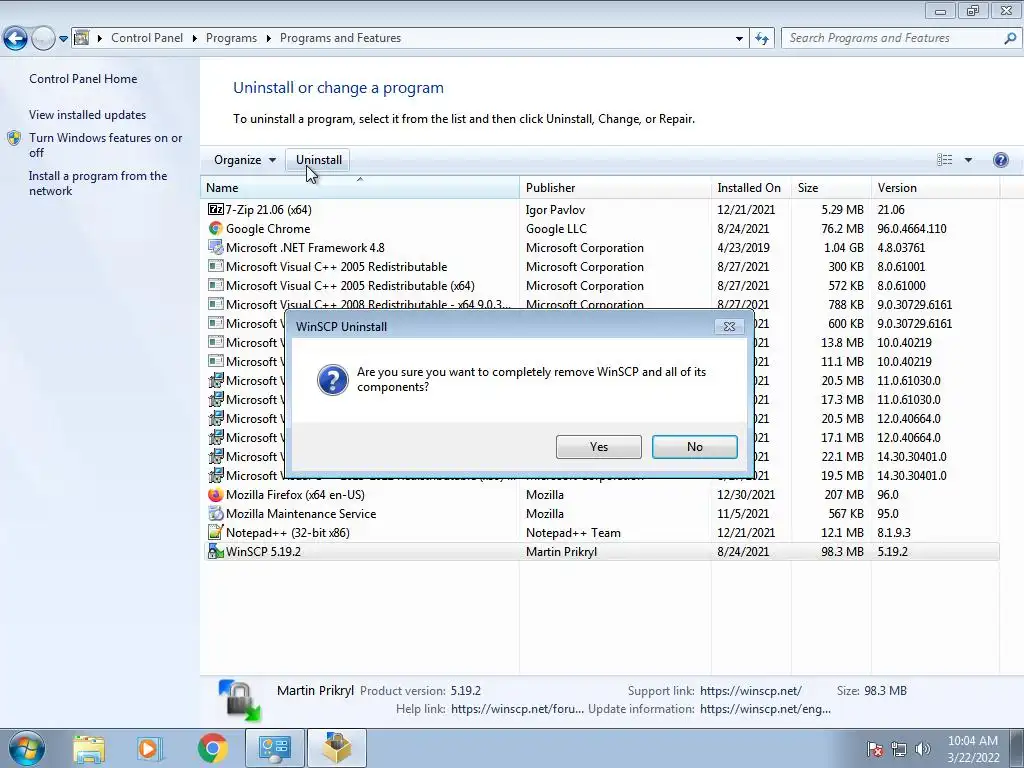Screen dimensions: 1024x768
Task: Open the Windows Start menu
Action: [26, 748]
